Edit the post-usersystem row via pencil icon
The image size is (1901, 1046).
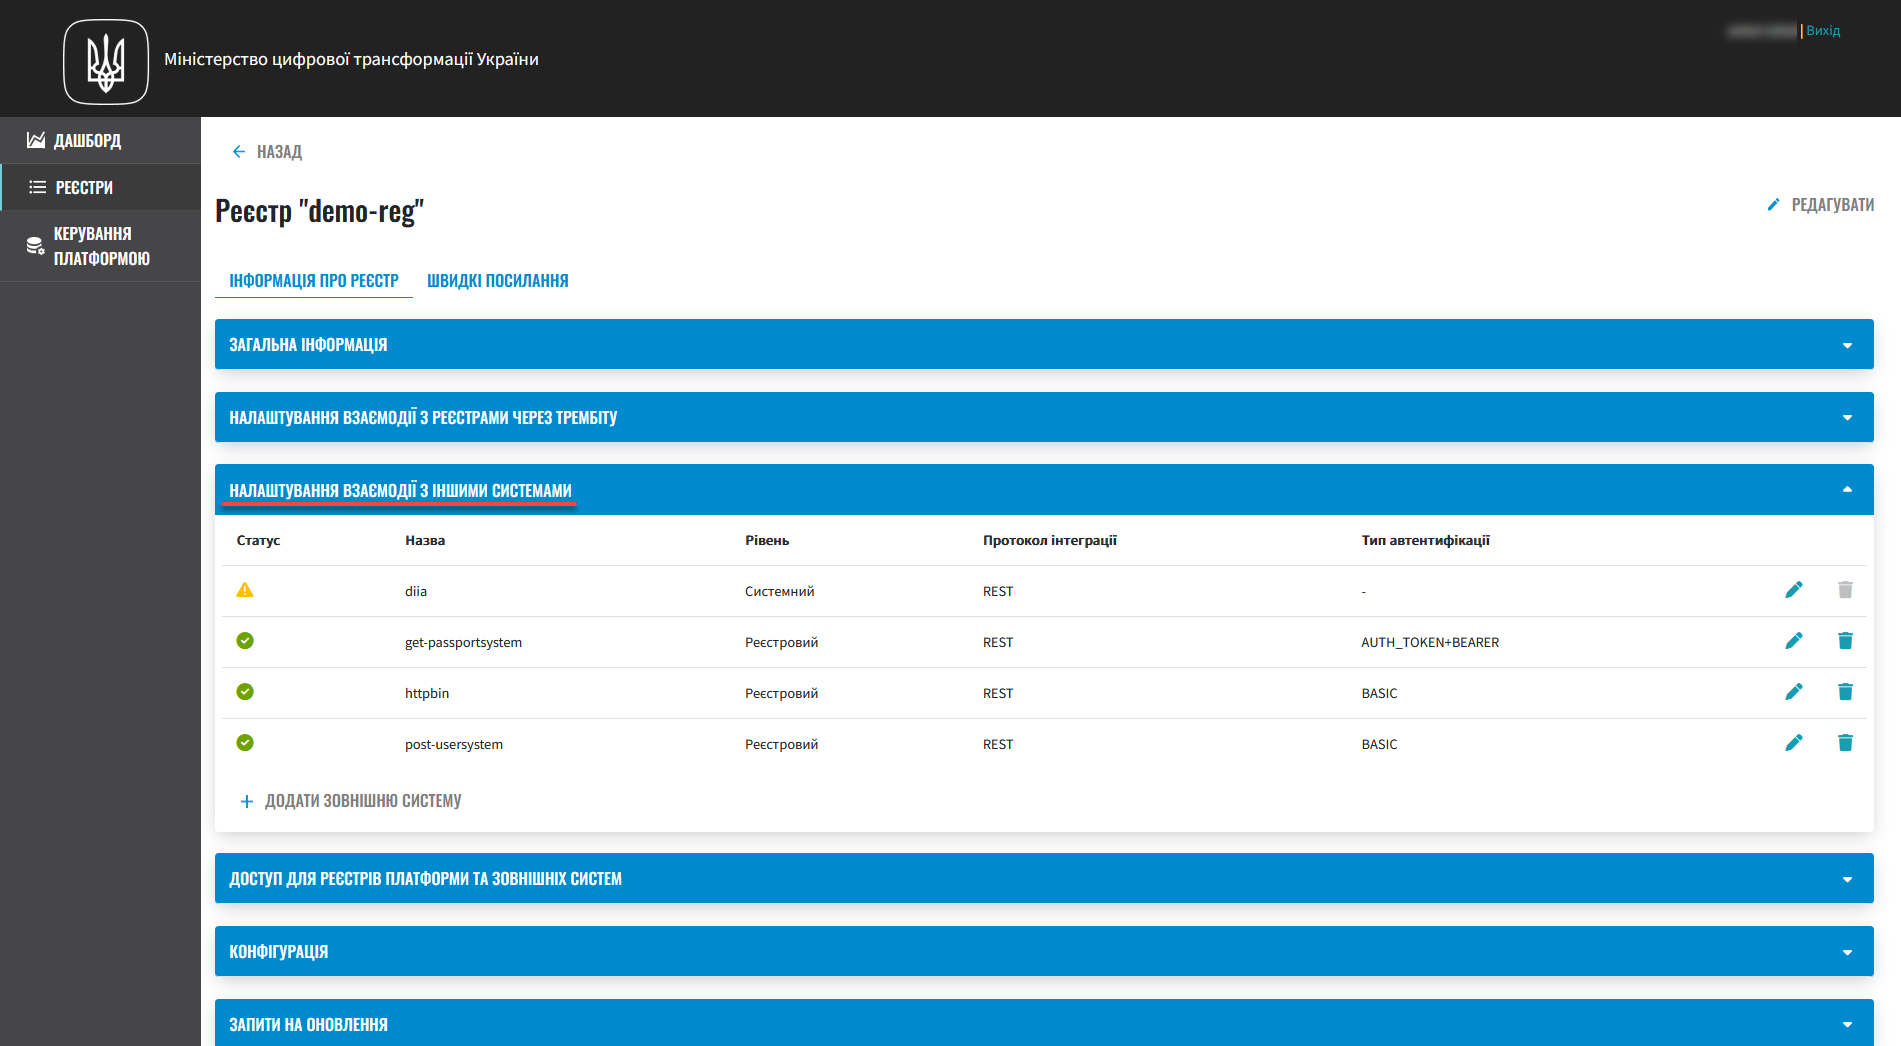point(1794,743)
